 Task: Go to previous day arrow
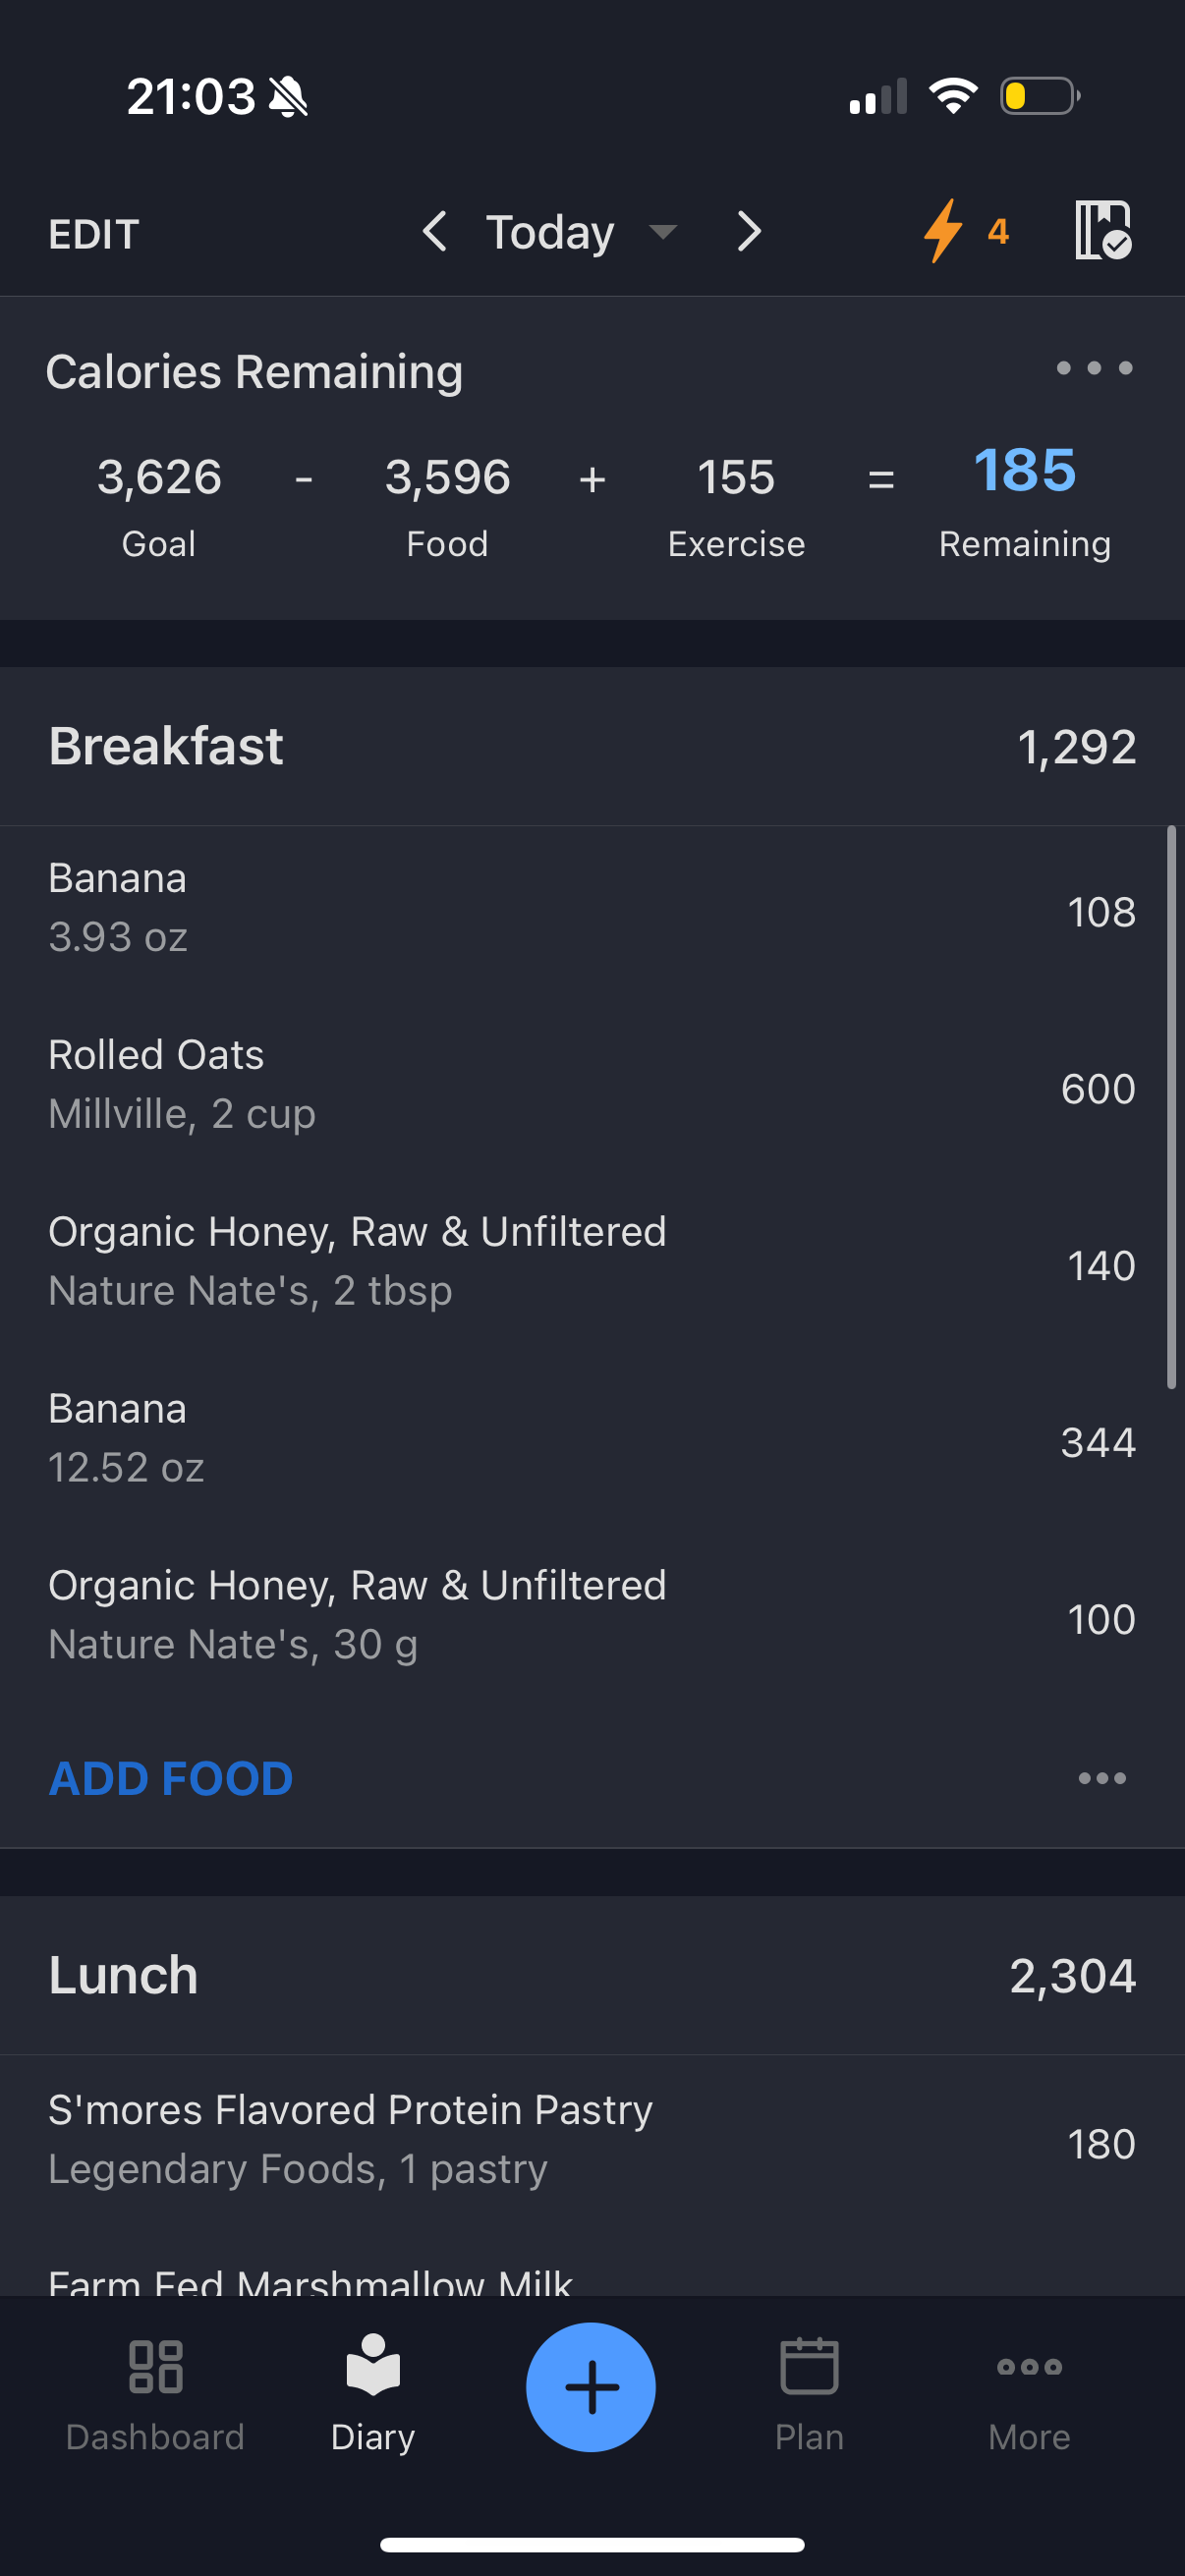coord(434,231)
